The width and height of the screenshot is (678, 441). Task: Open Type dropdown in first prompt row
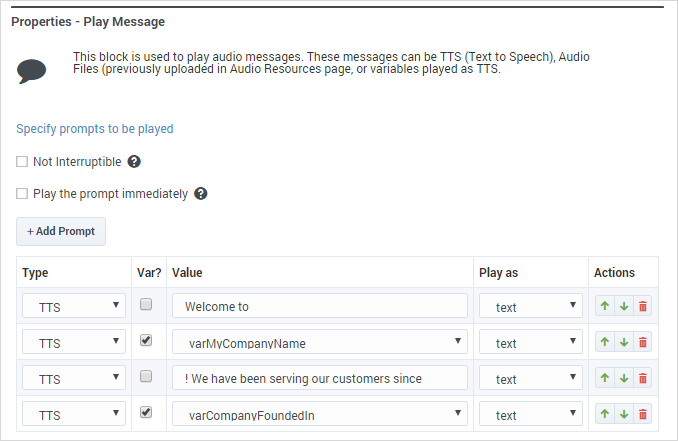73,306
